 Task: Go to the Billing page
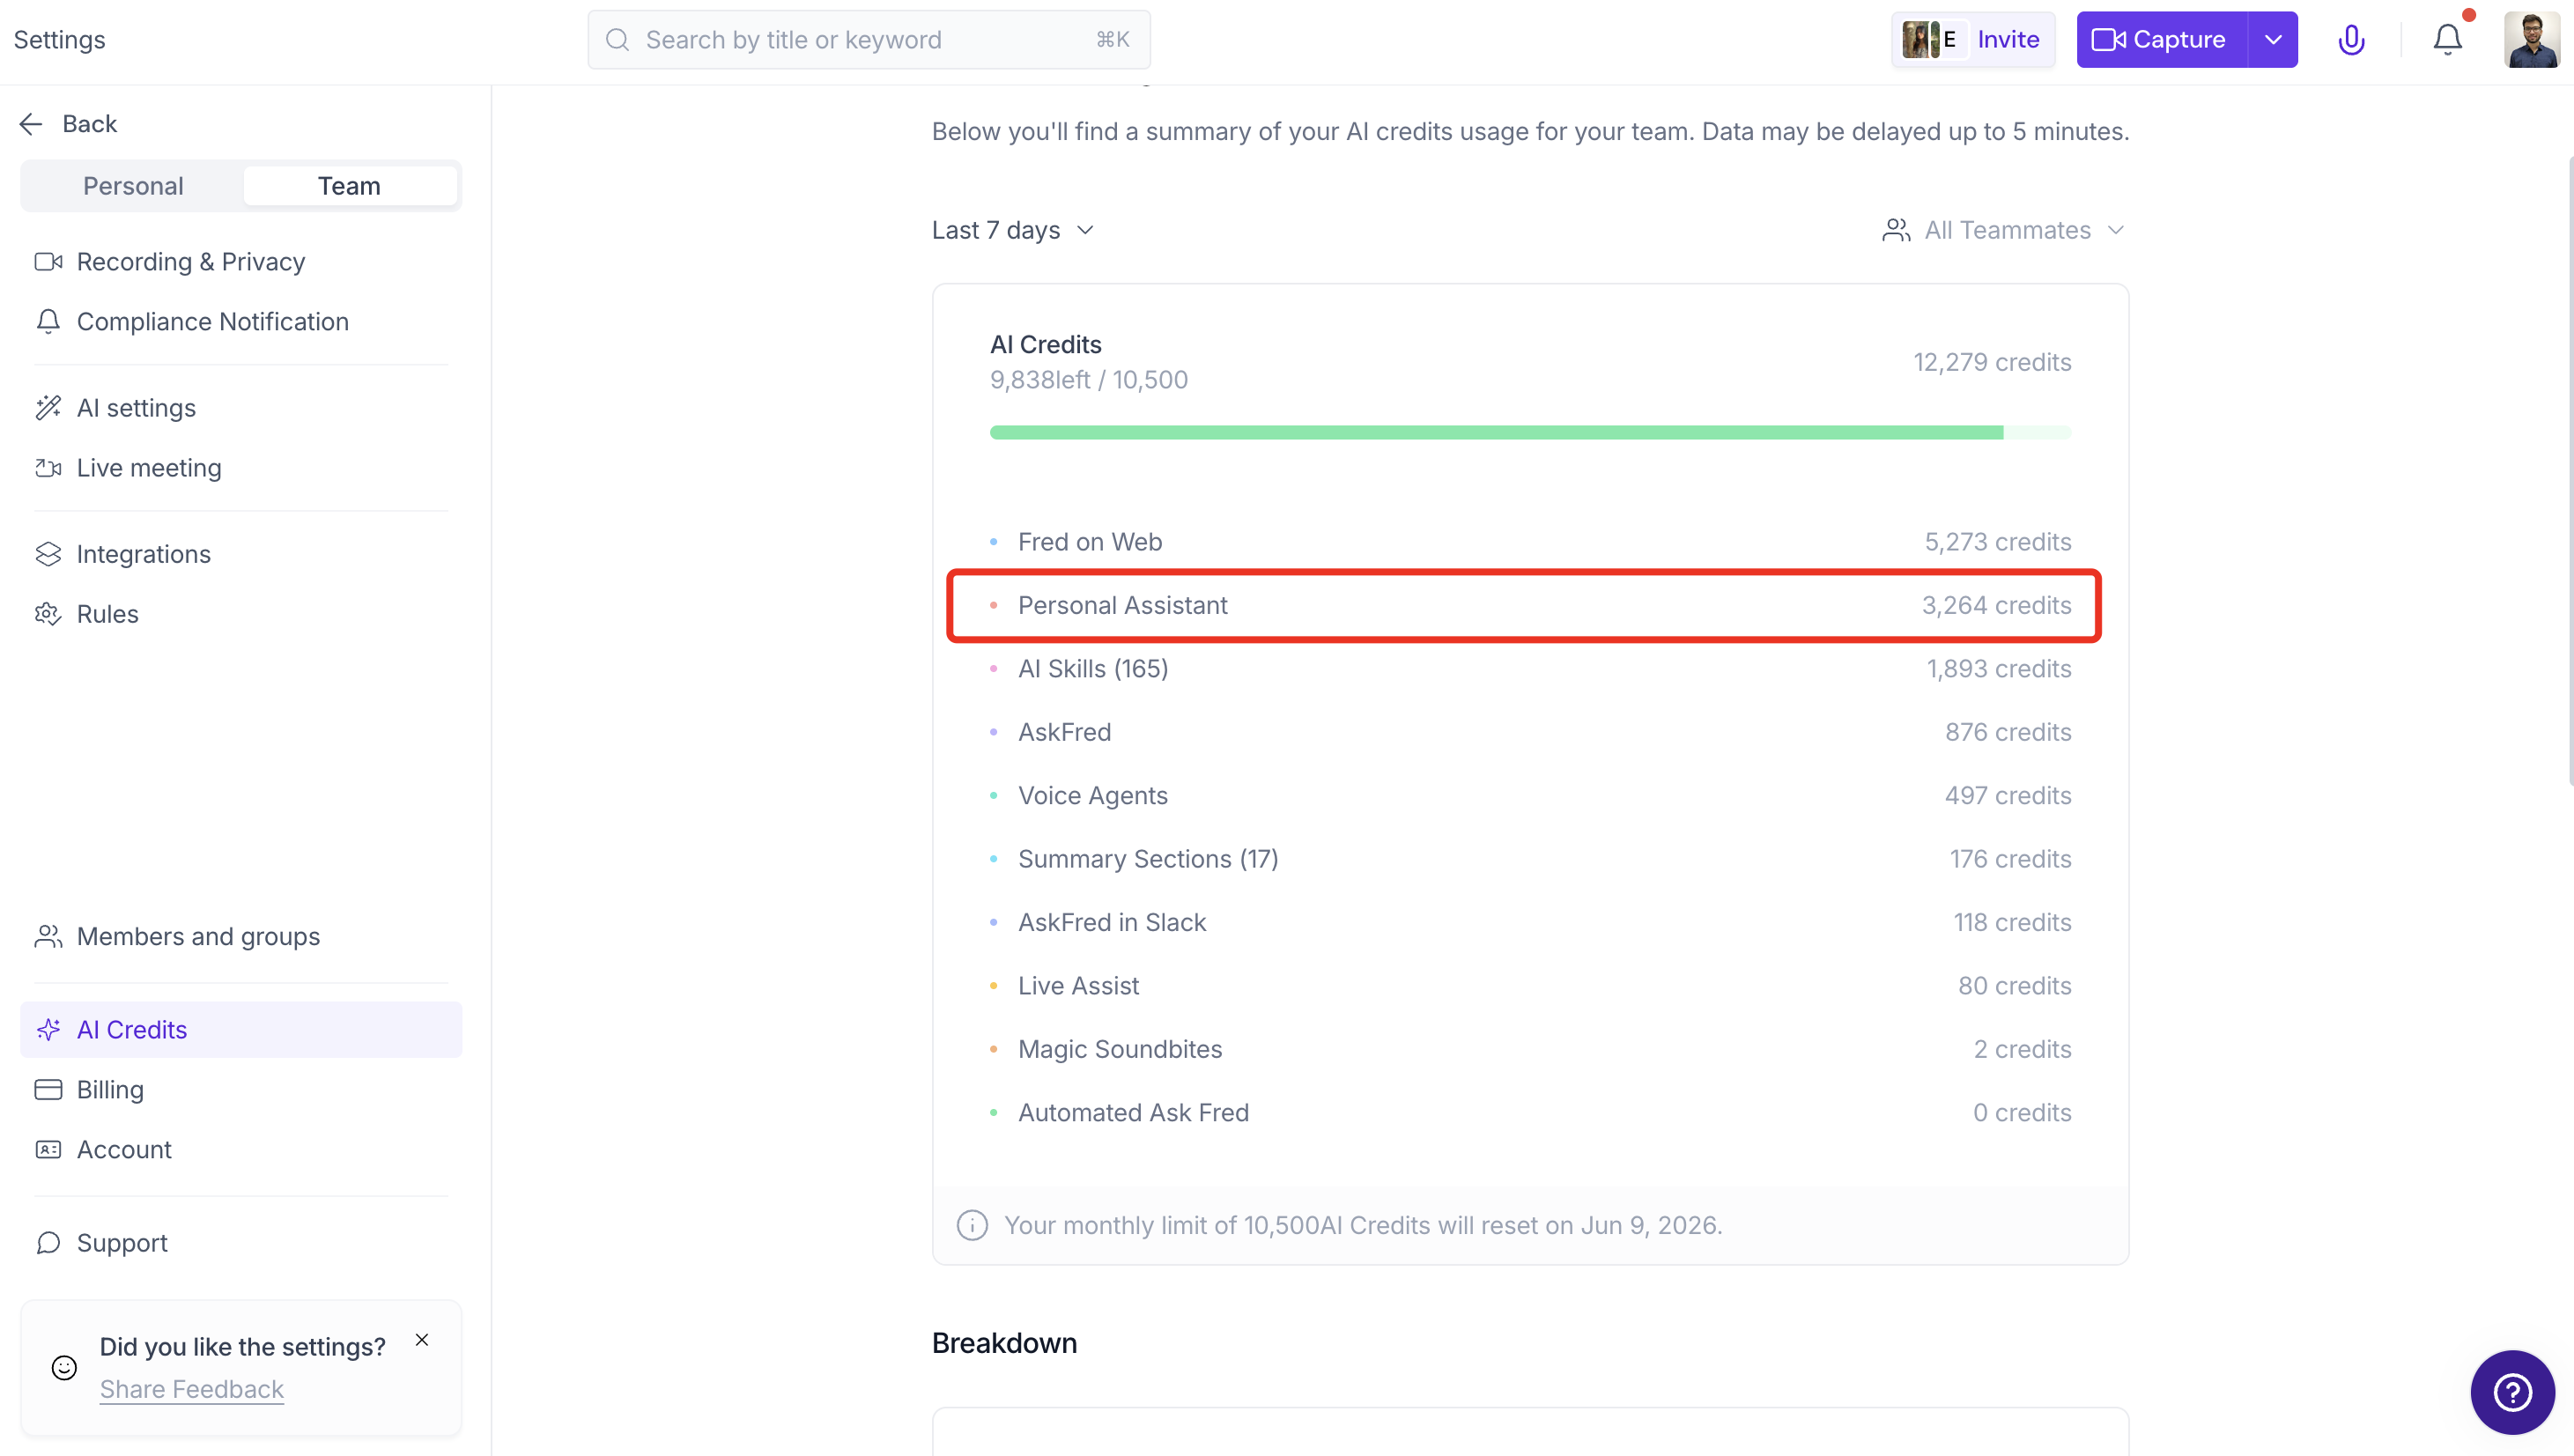click(240, 1090)
